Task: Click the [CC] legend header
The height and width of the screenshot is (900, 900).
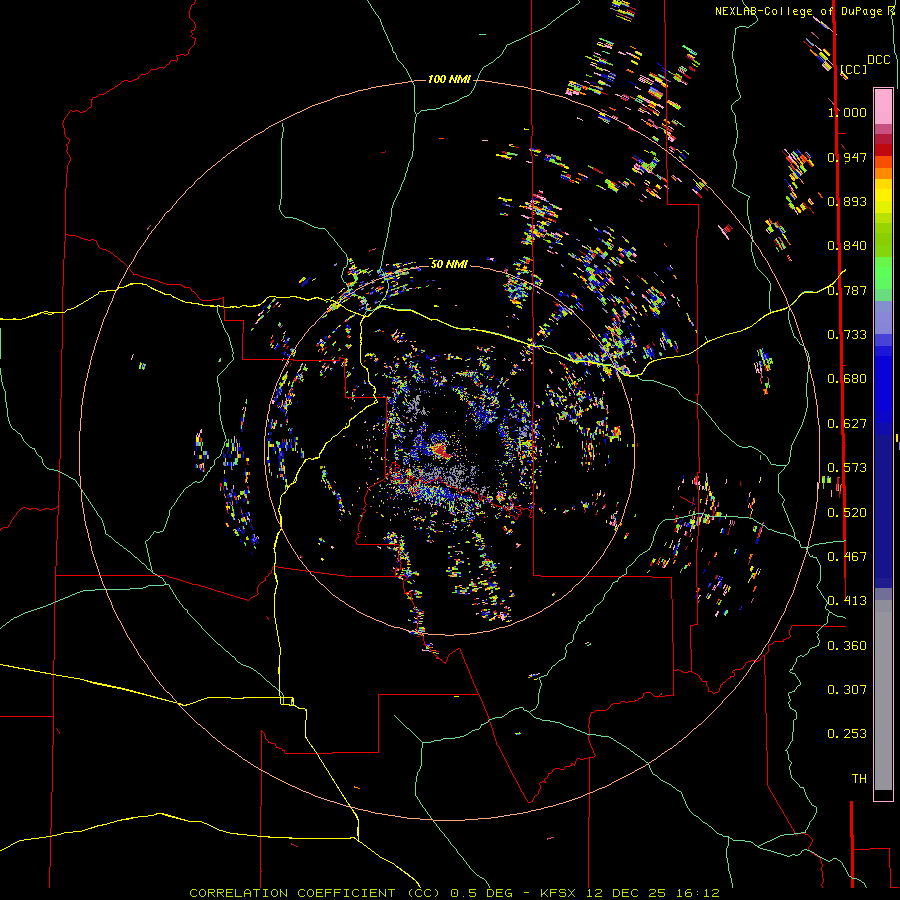Action: coord(853,69)
